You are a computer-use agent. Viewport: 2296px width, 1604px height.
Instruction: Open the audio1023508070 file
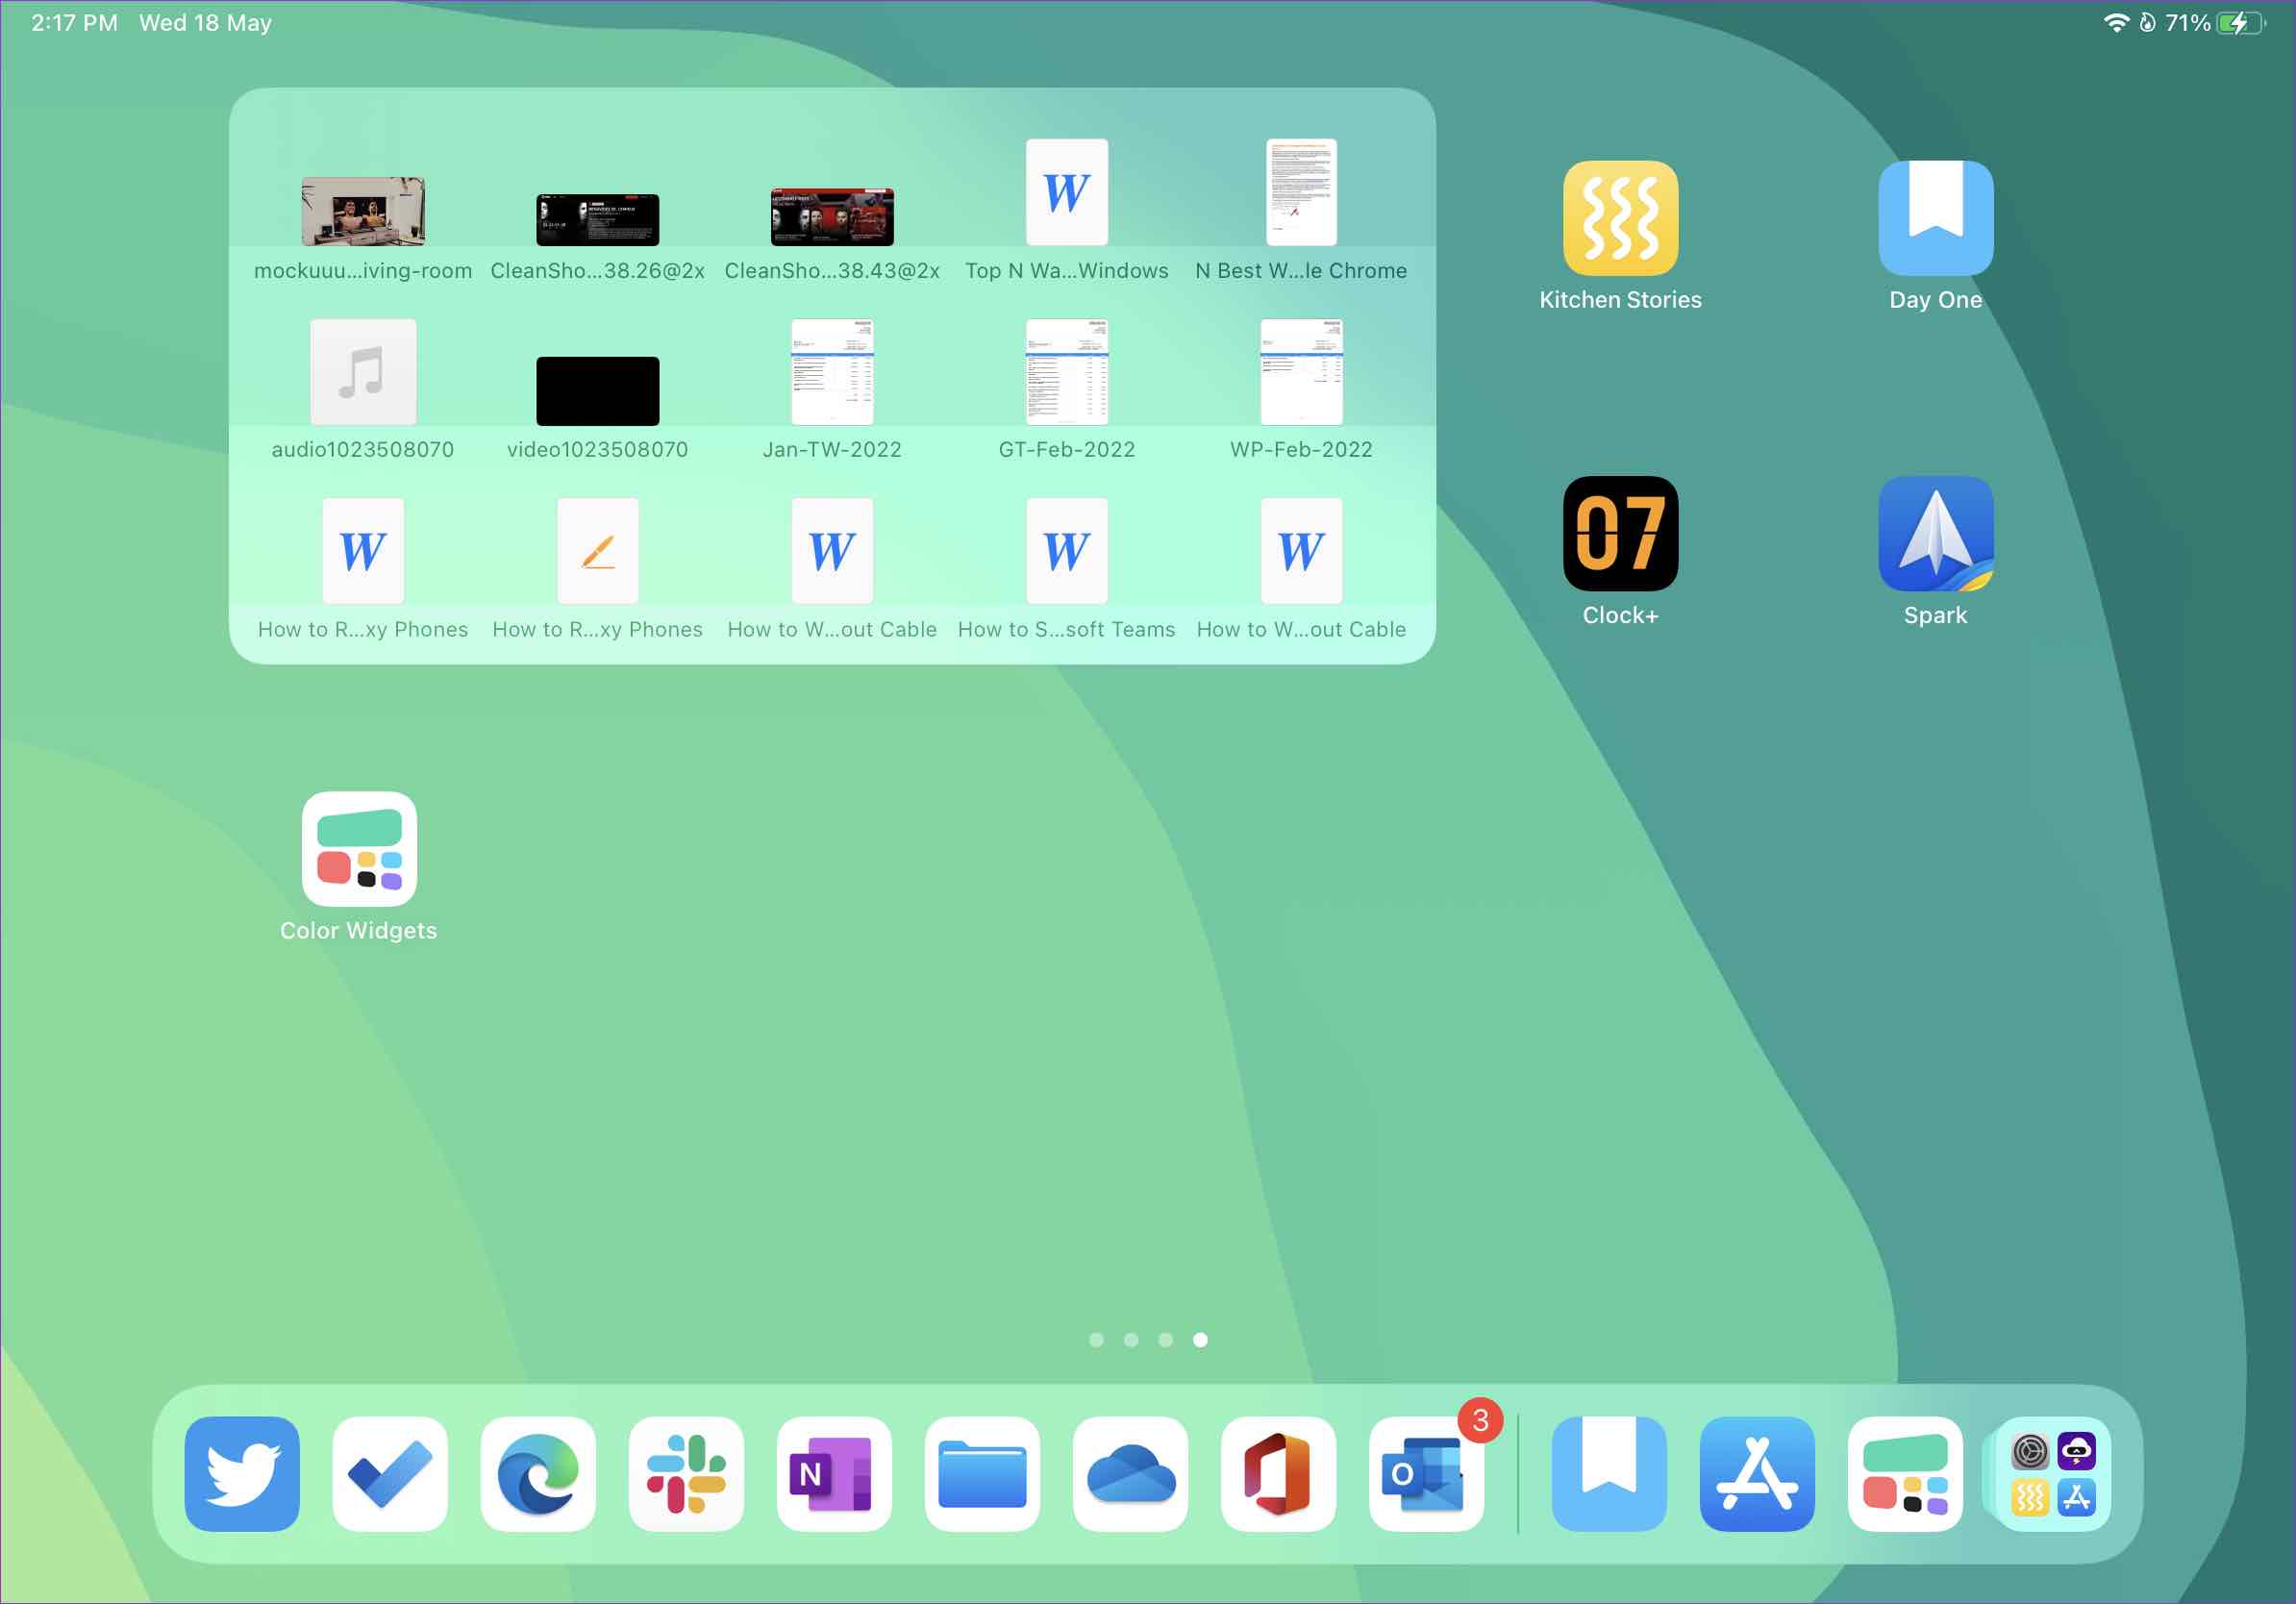coord(363,372)
